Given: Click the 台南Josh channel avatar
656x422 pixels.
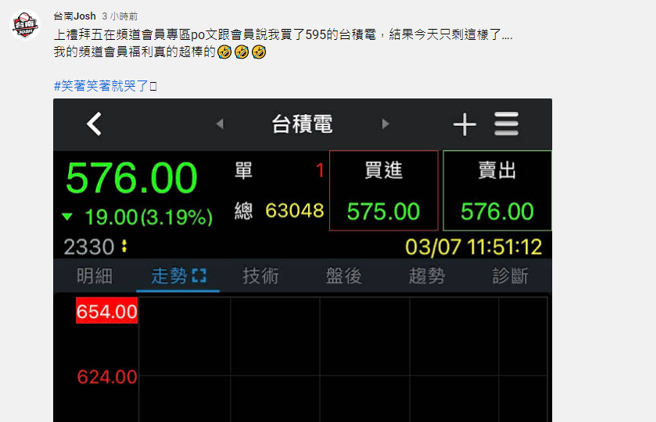Looking at the screenshot, I should tap(27, 25).
